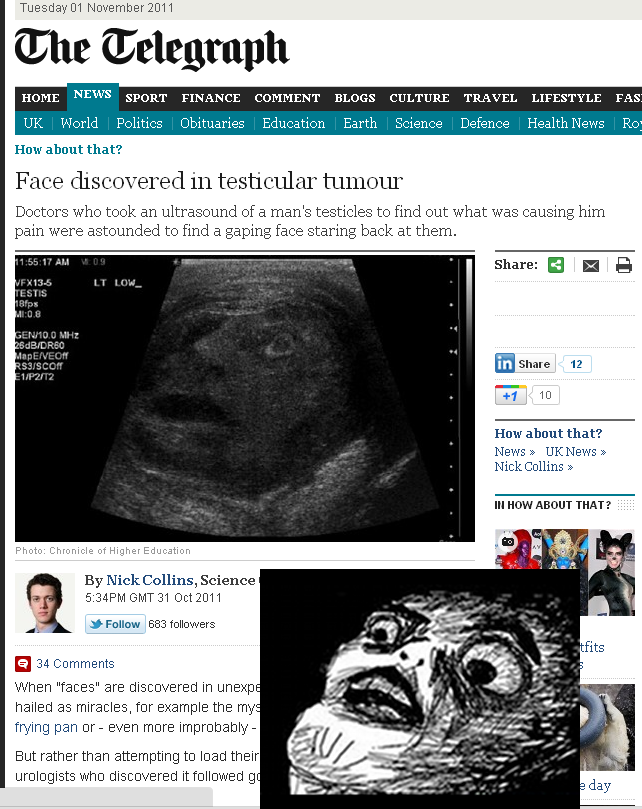Open the costume photos thumbnail in sidebar
This screenshot has width=642, height=809.
565,572
